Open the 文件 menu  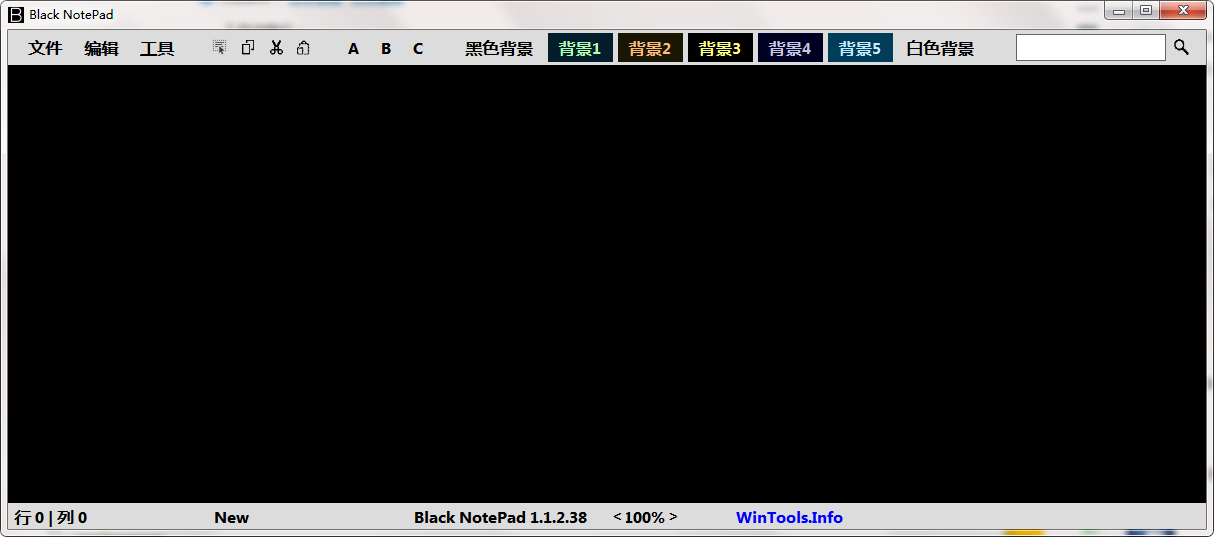click(45, 48)
